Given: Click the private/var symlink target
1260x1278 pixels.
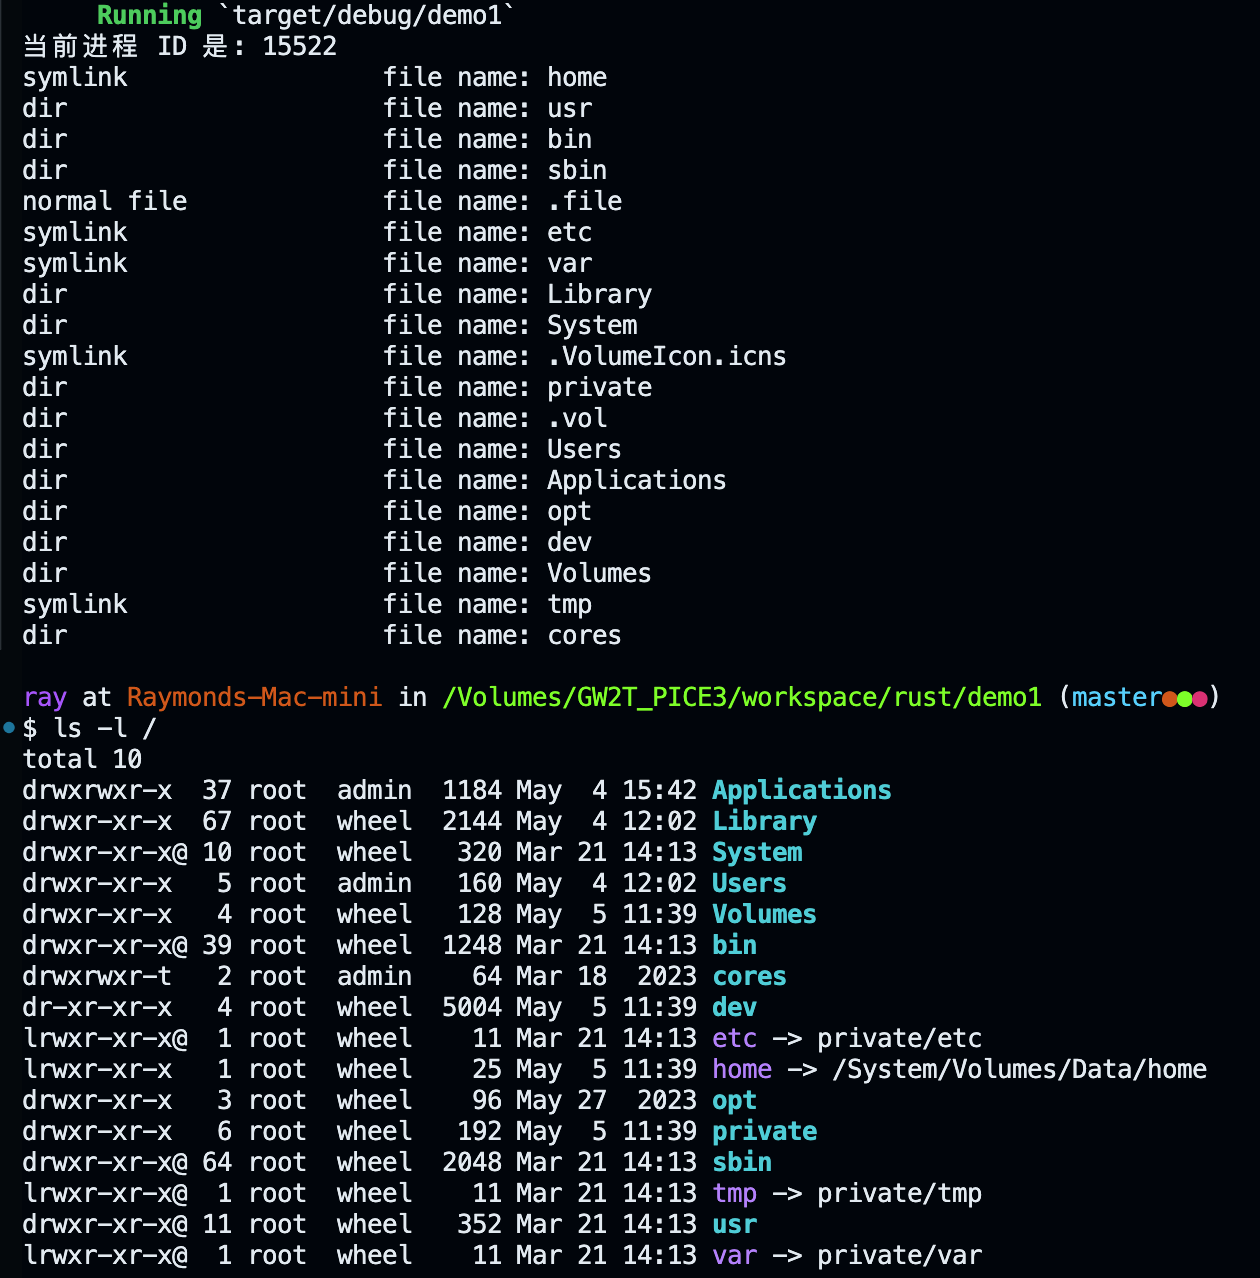Looking at the screenshot, I should (x=899, y=1255).
